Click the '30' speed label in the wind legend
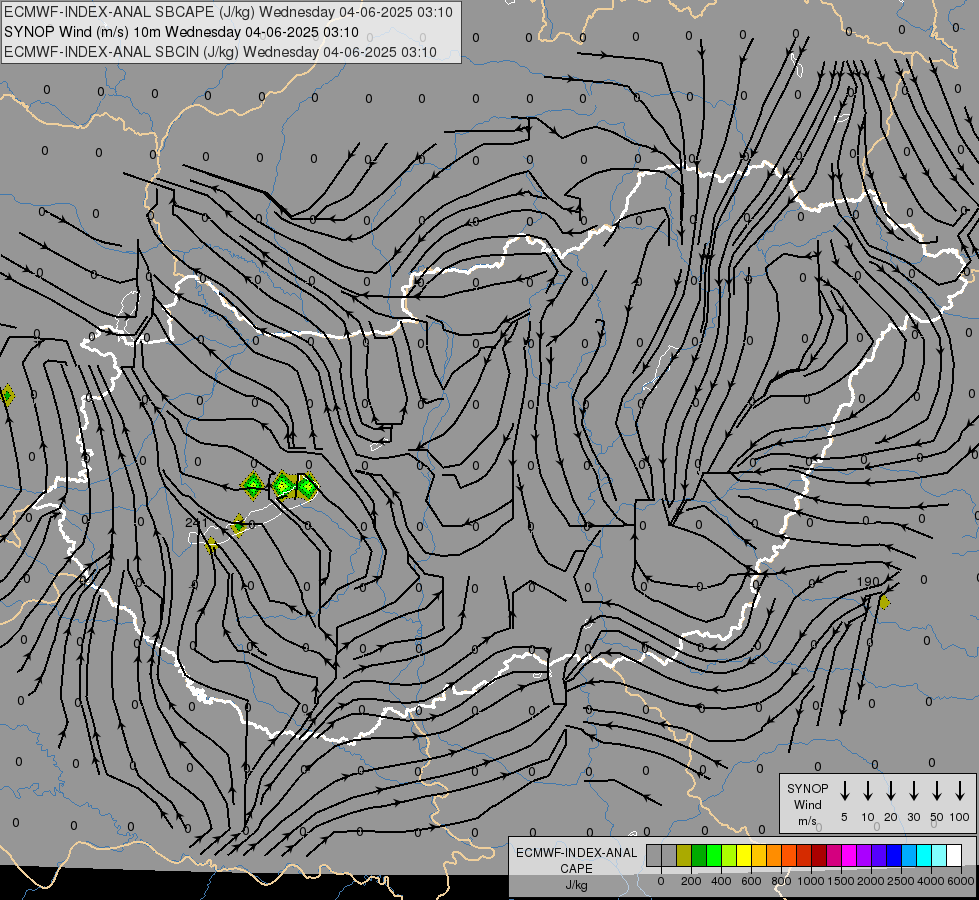The height and width of the screenshot is (900, 979). tap(913, 817)
